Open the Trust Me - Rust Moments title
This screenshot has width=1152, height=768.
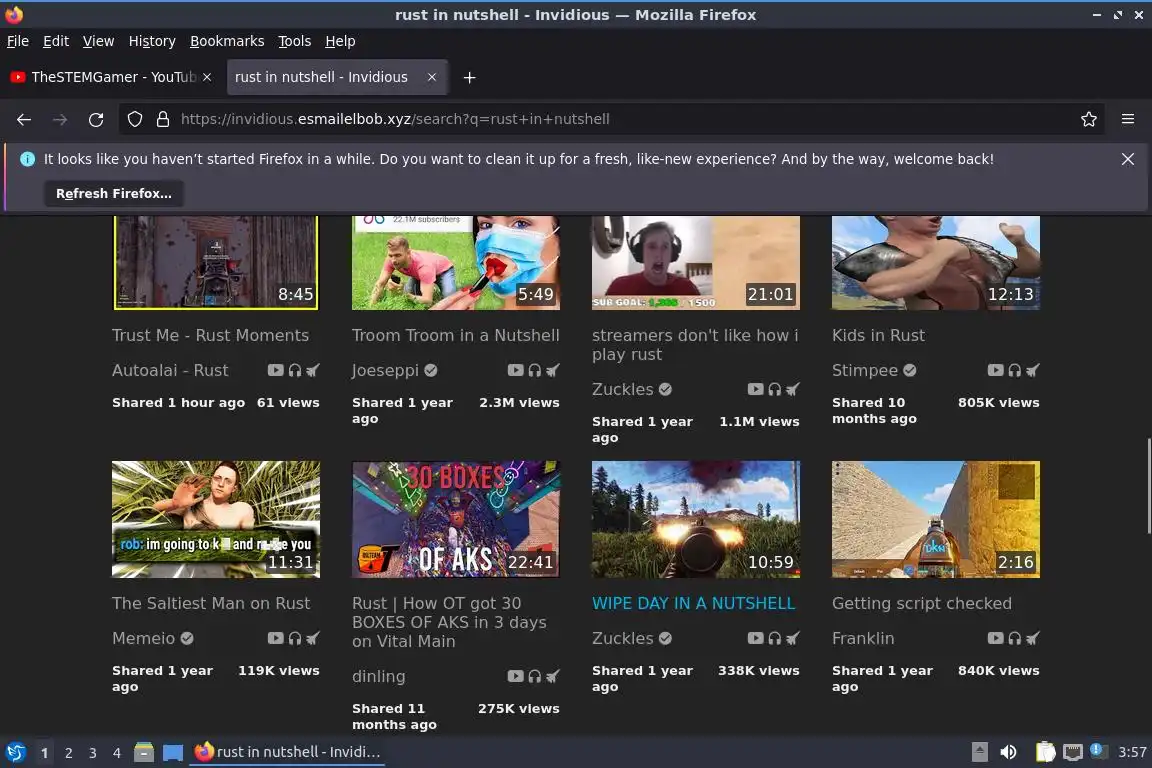click(x=210, y=335)
